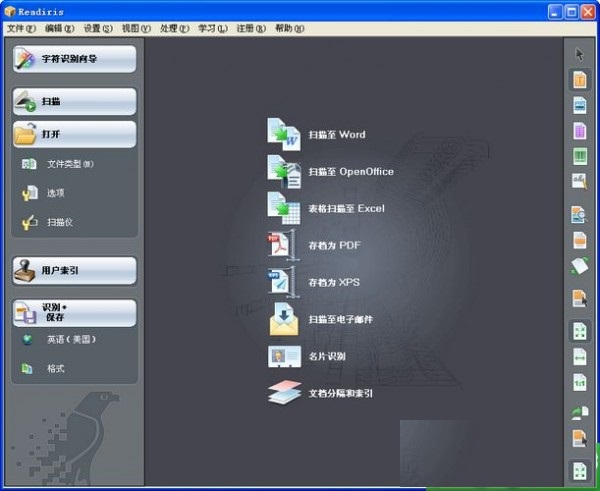Open the 文件 menu
600x491 pixels.
[21, 29]
